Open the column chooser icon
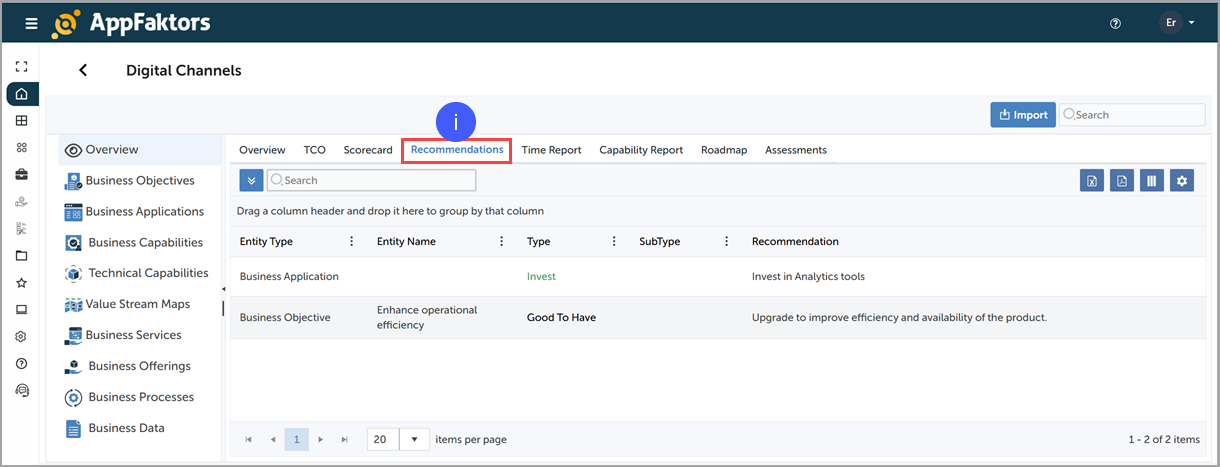Screen dimensions: 1220x467 coord(1152,181)
